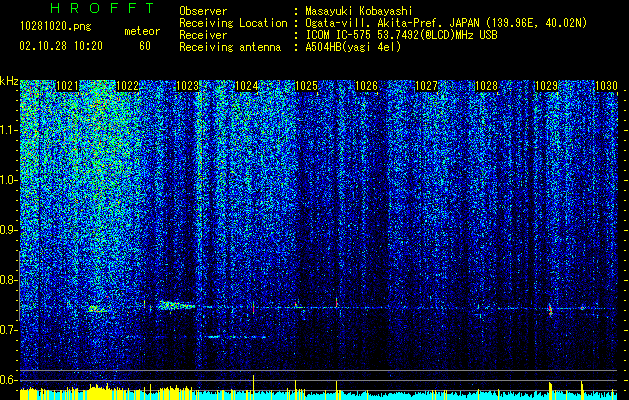
Task: Click the 1.0 kHz axis label
Action: click(8, 180)
